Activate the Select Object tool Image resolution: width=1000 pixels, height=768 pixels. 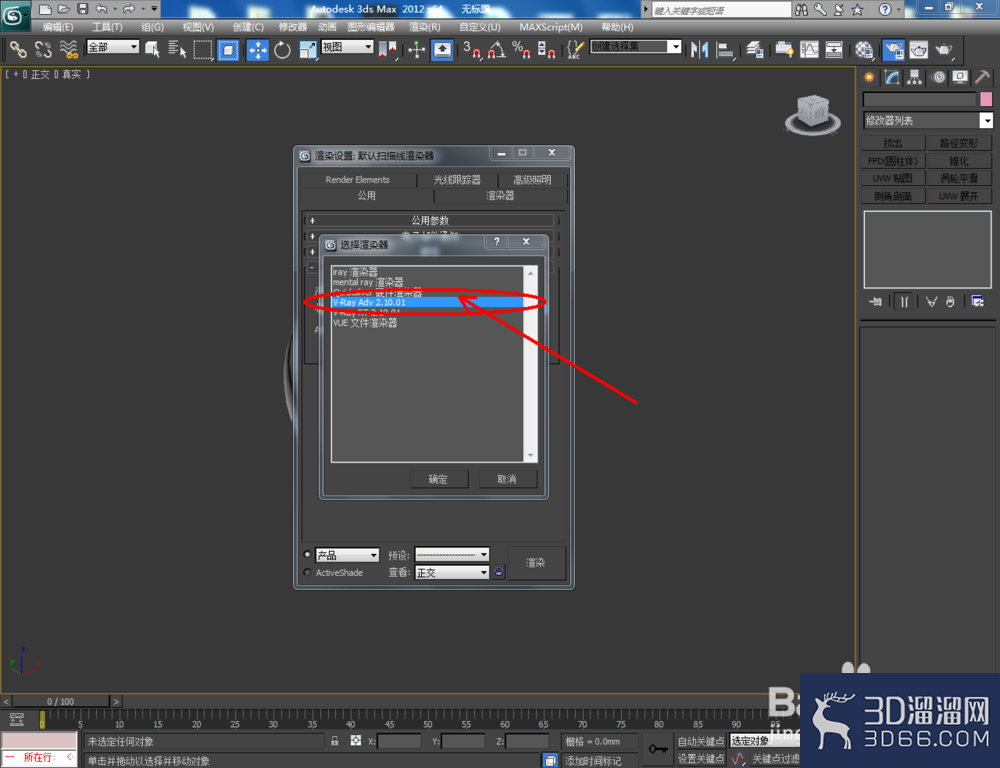click(152, 49)
